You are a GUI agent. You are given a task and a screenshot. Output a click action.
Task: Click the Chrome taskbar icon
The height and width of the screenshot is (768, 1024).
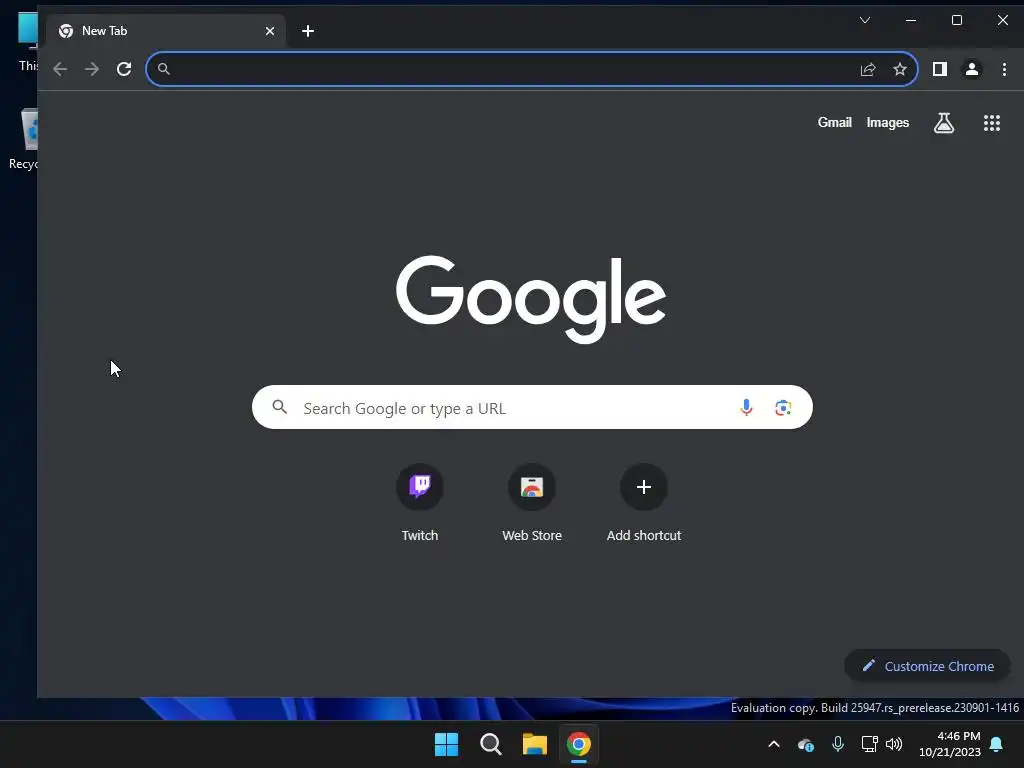tap(579, 744)
